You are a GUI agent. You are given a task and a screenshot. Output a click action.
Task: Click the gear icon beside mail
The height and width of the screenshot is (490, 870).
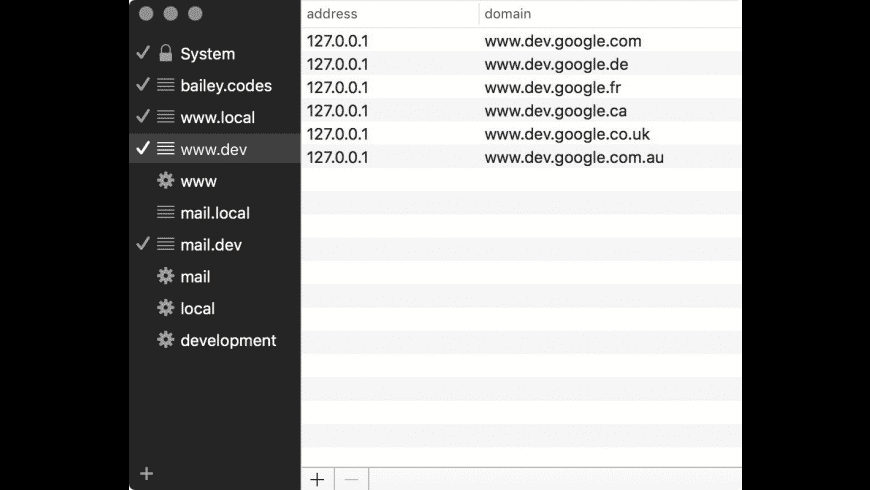point(166,277)
